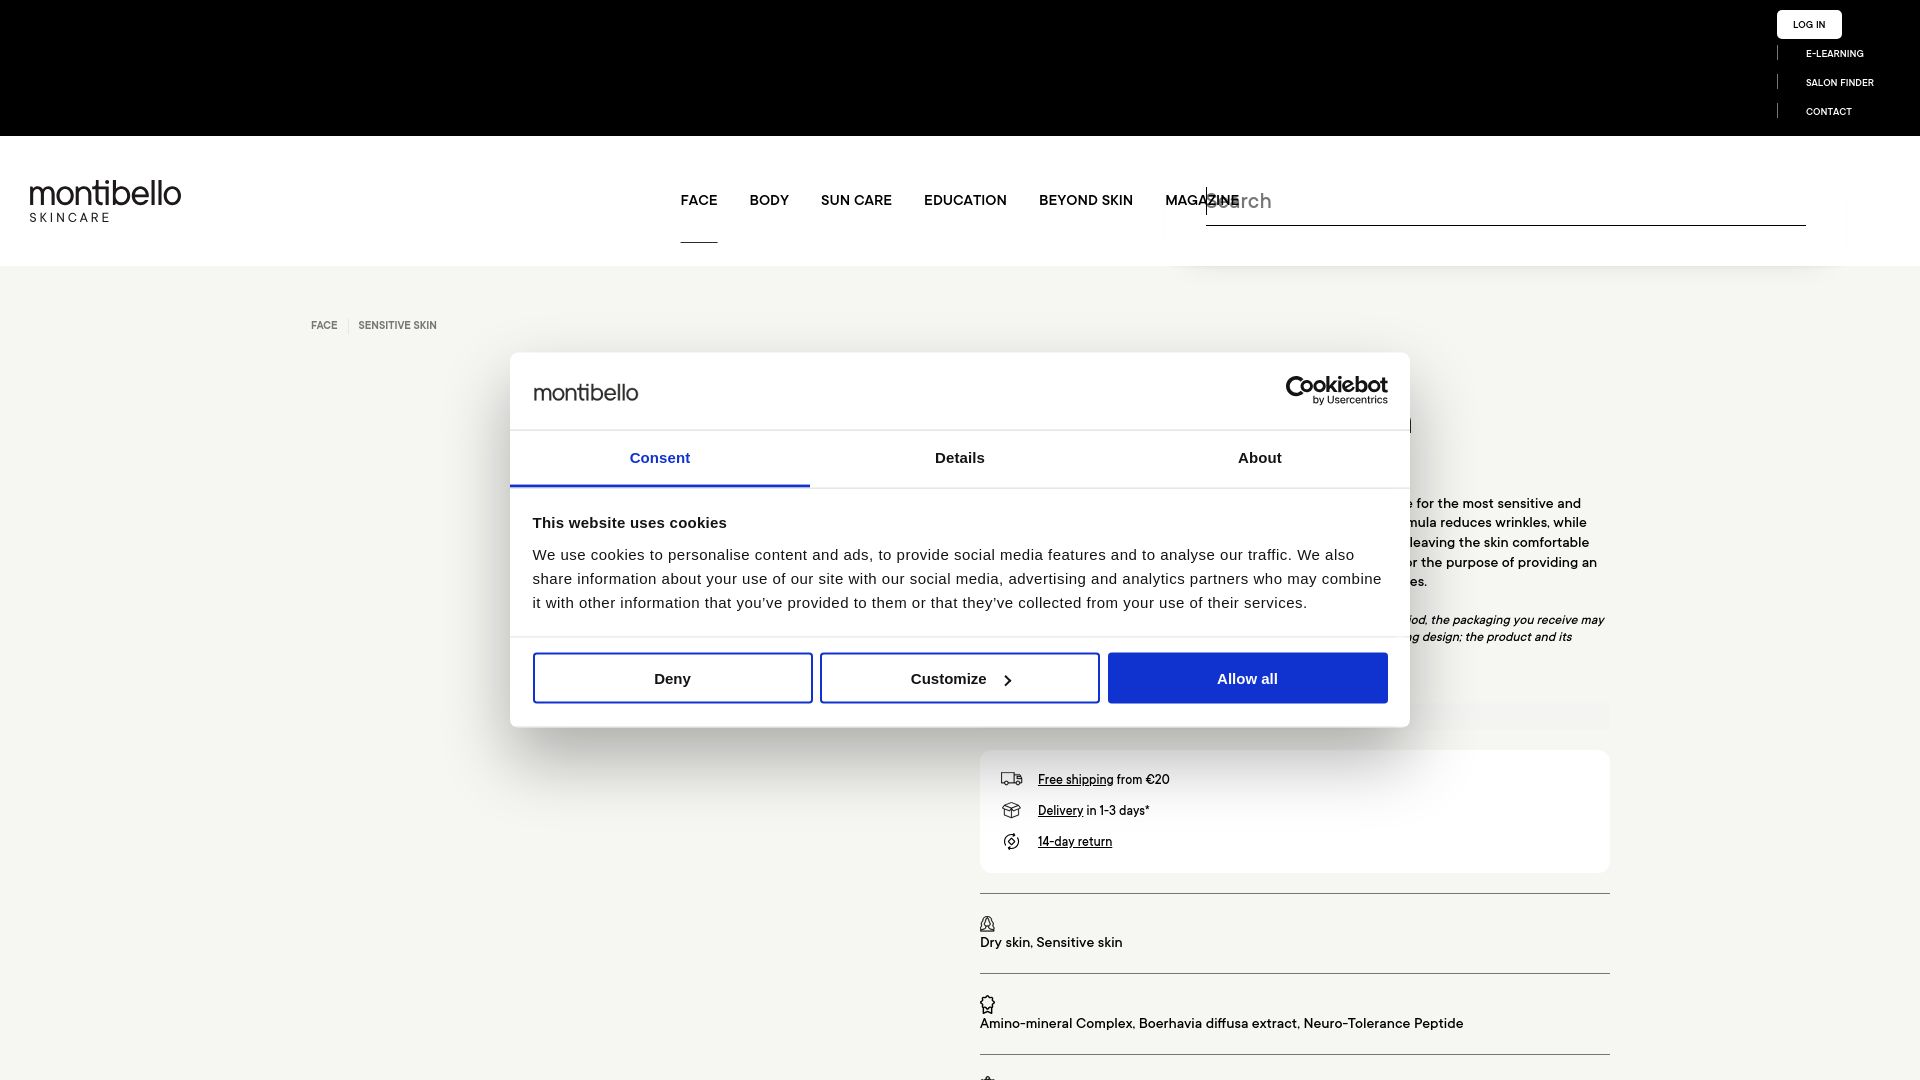This screenshot has height=1080, width=1920.
Task: Open the About tab in cookie dialog
Action: point(1259,458)
